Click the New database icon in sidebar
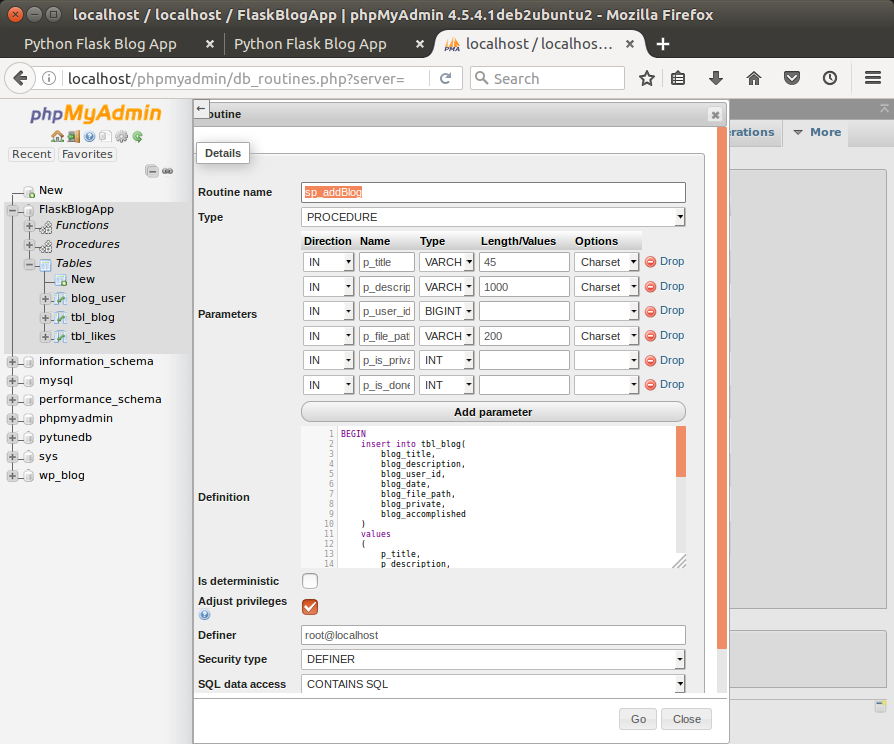The height and width of the screenshot is (744, 894). coord(29,192)
